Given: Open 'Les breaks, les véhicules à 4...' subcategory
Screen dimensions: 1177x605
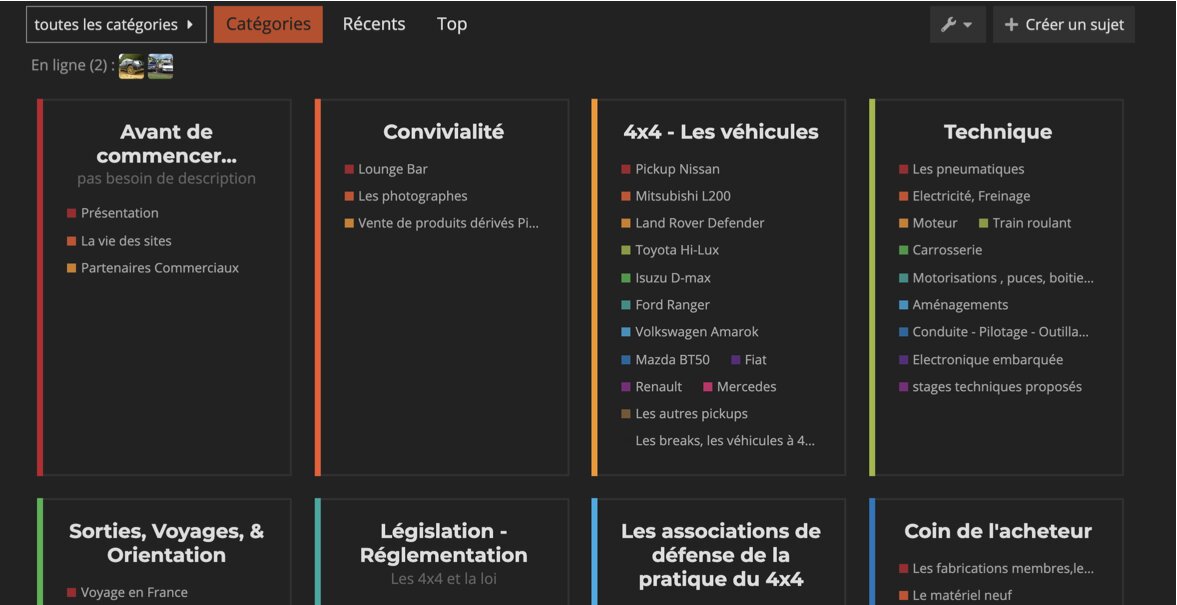Looking at the screenshot, I should (725, 441).
